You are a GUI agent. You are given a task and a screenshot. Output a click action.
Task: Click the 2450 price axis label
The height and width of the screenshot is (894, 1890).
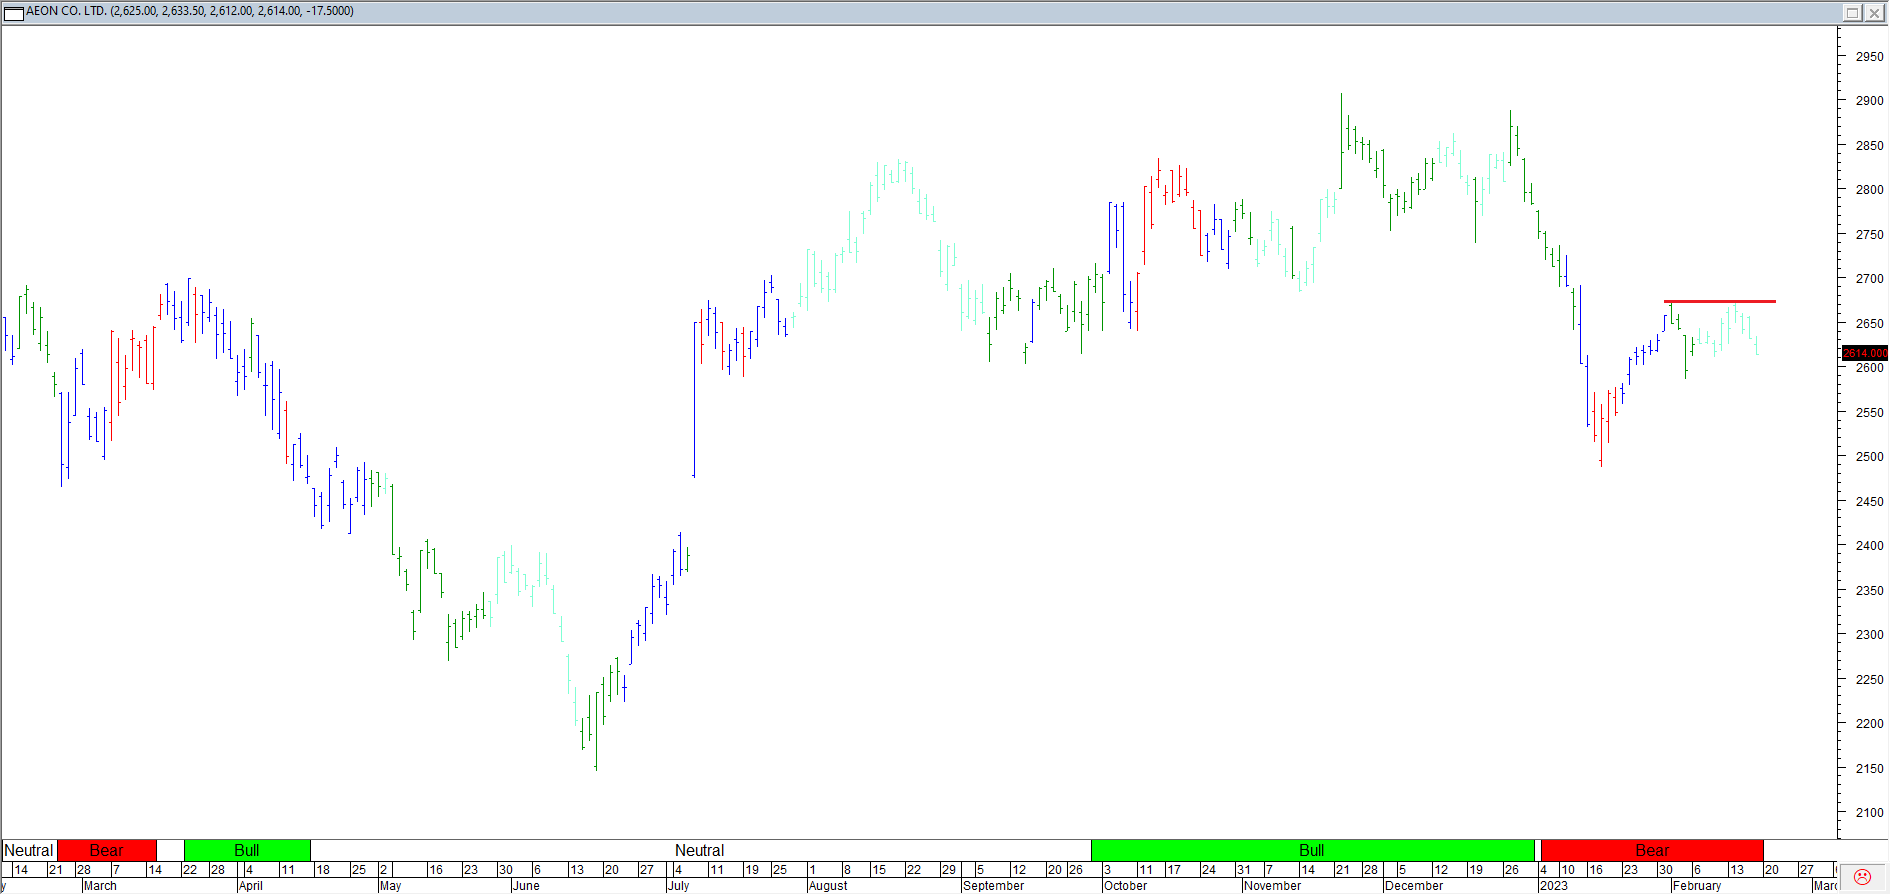[1869, 502]
